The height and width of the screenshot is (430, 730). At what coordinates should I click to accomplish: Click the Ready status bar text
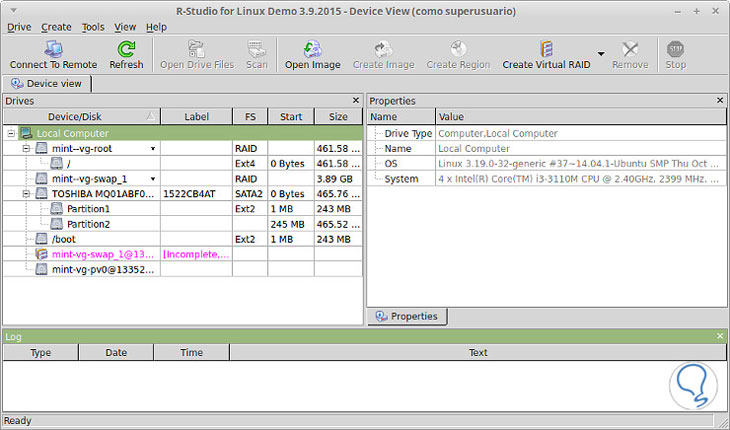(18, 421)
